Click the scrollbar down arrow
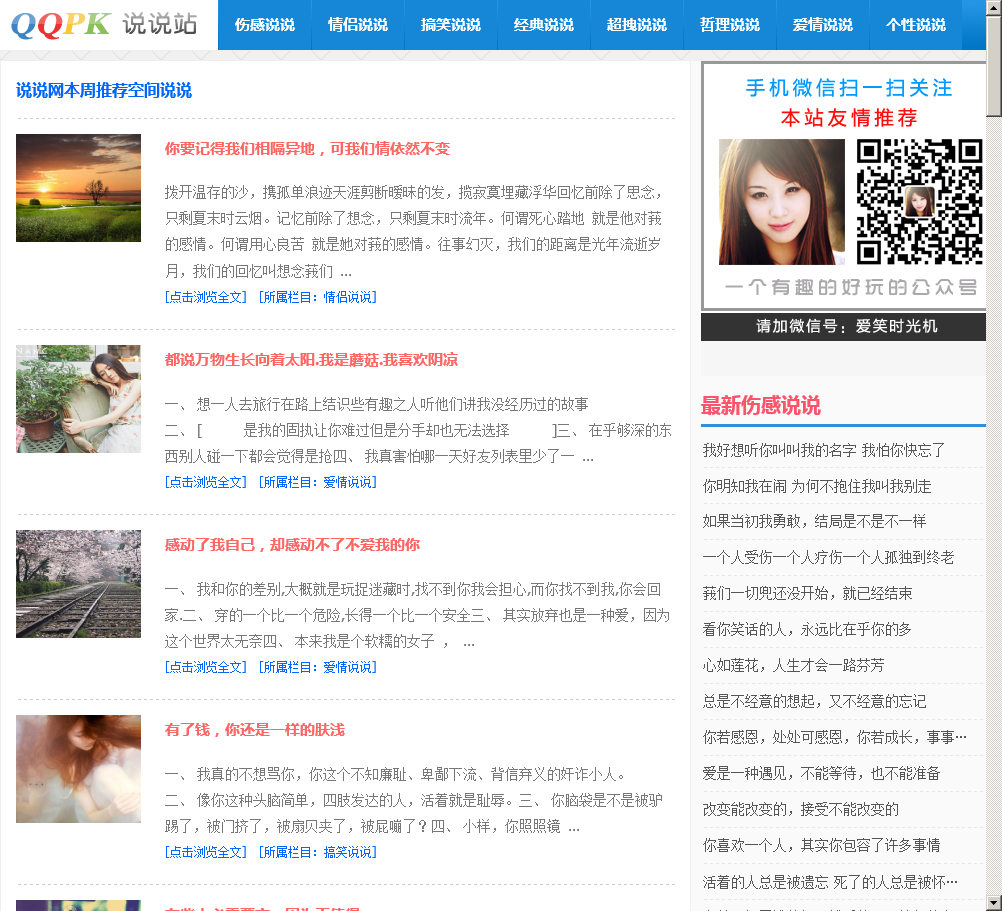This screenshot has width=1002, height=911. [x=994, y=904]
